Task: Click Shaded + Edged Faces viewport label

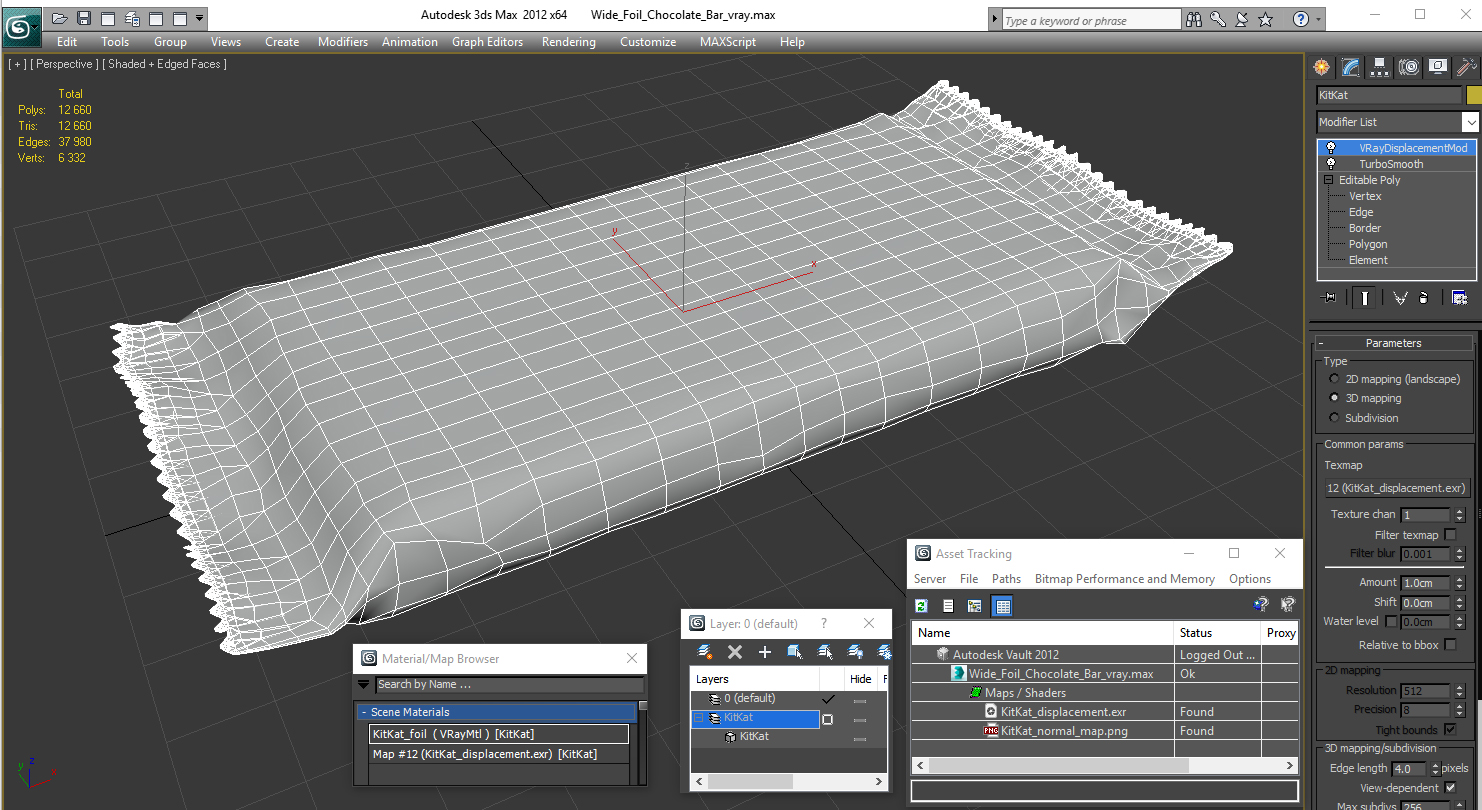Action: tap(164, 64)
